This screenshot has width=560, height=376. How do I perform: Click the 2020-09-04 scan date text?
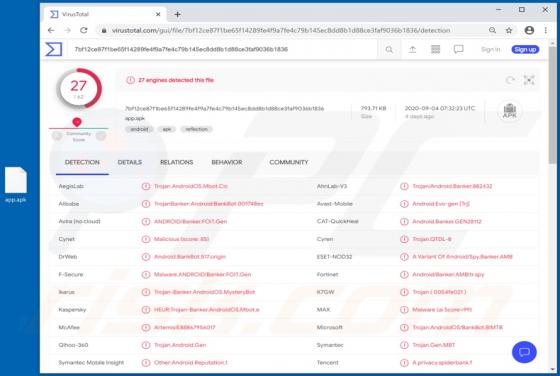click(x=440, y=108)
